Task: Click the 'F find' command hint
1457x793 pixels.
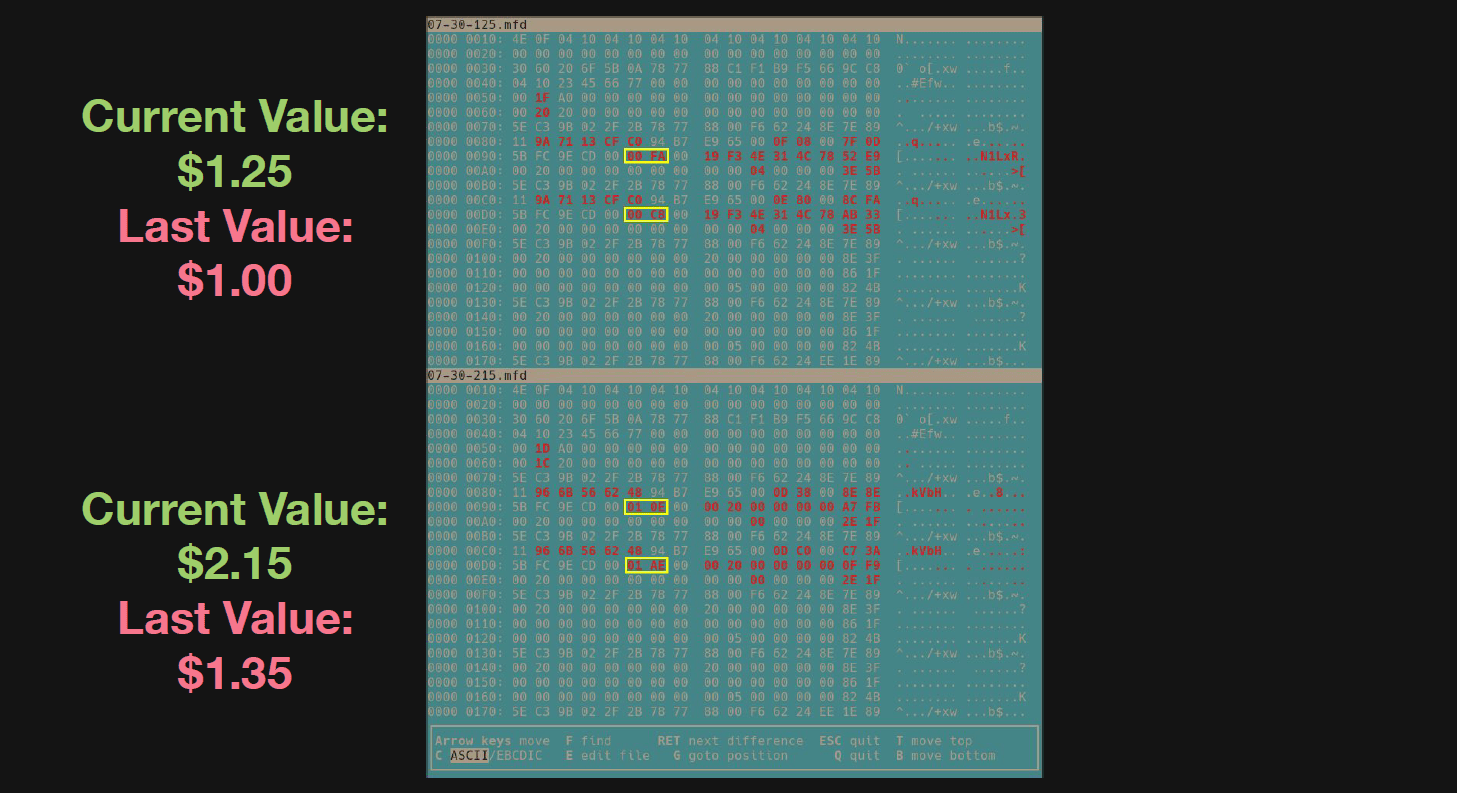Action: coord(588,741)
